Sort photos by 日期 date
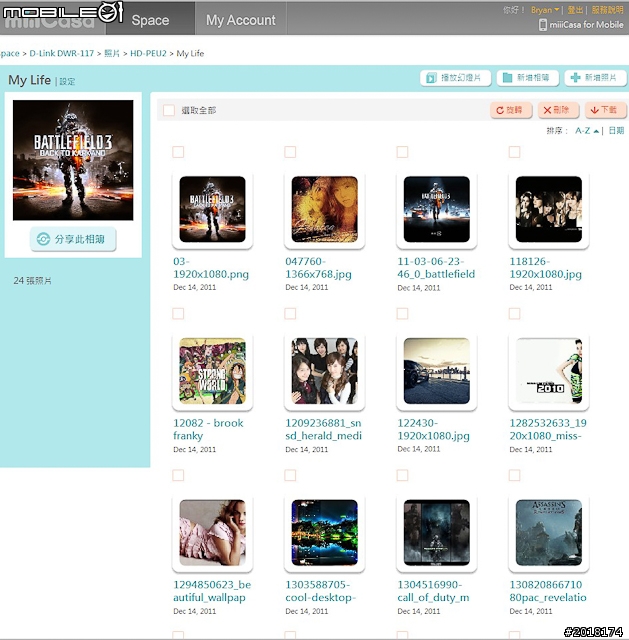This screenshot has width=629, height=640. (616, 131)
